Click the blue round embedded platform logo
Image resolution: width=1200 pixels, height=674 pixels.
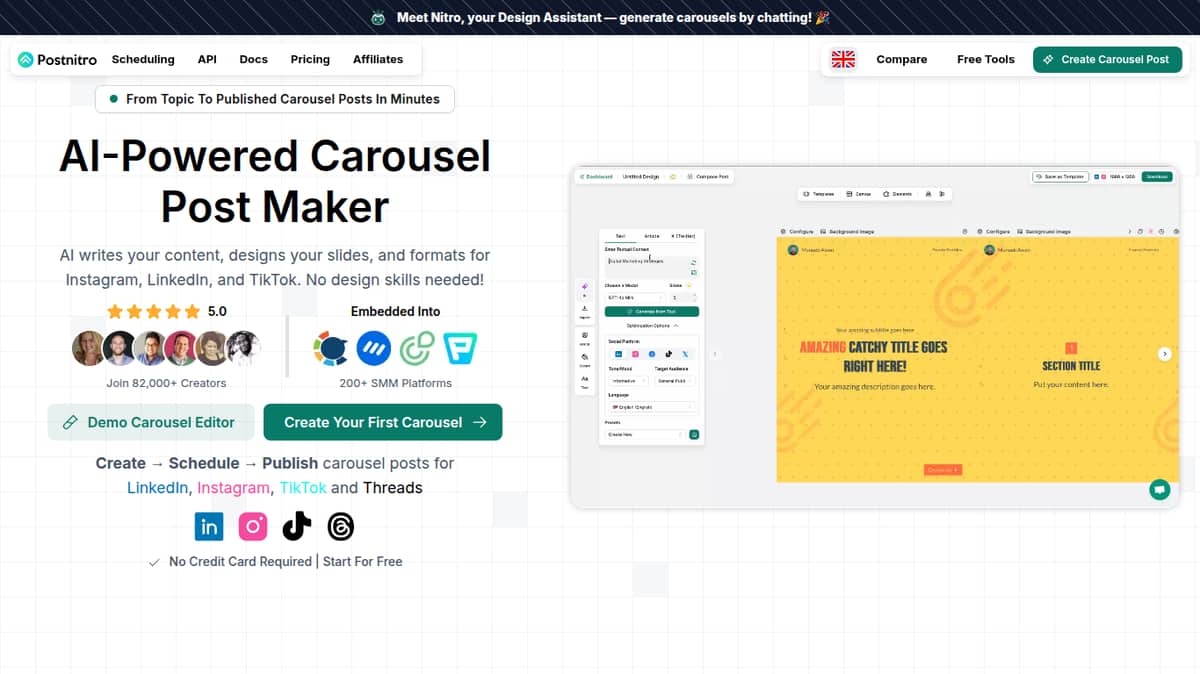[x=373, y=347]
